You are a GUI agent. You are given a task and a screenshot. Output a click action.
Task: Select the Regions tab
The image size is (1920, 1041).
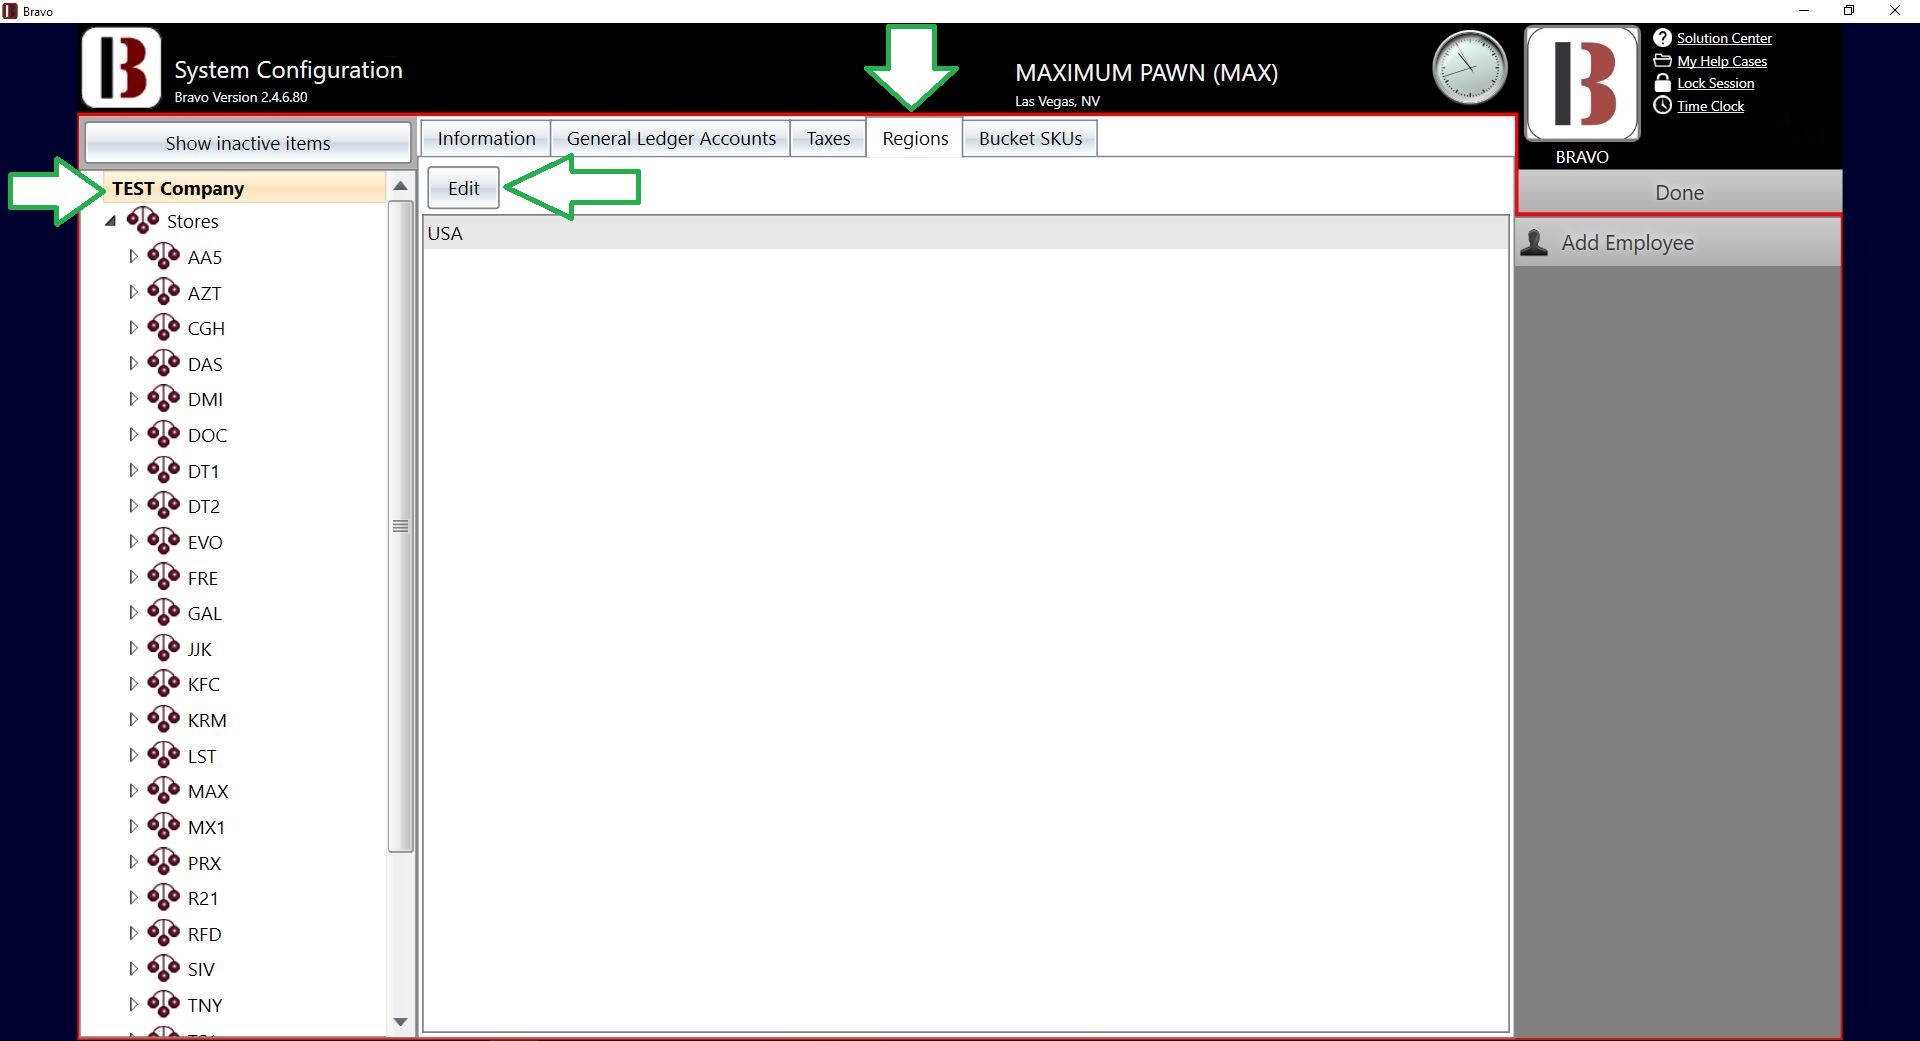[915, 138]
